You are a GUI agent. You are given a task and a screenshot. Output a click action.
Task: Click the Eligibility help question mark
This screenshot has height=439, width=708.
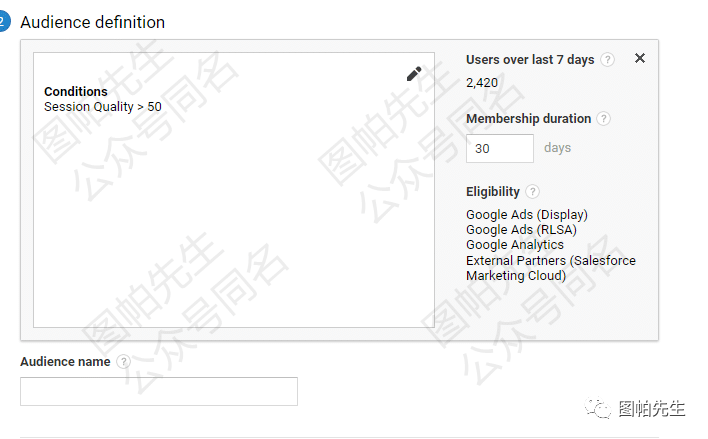pyautogui.click(x=533, y=192)
